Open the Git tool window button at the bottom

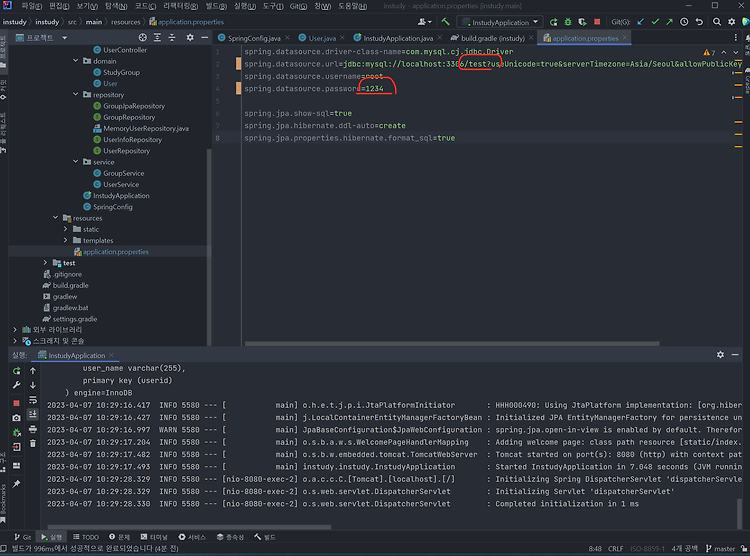point(22,537)
